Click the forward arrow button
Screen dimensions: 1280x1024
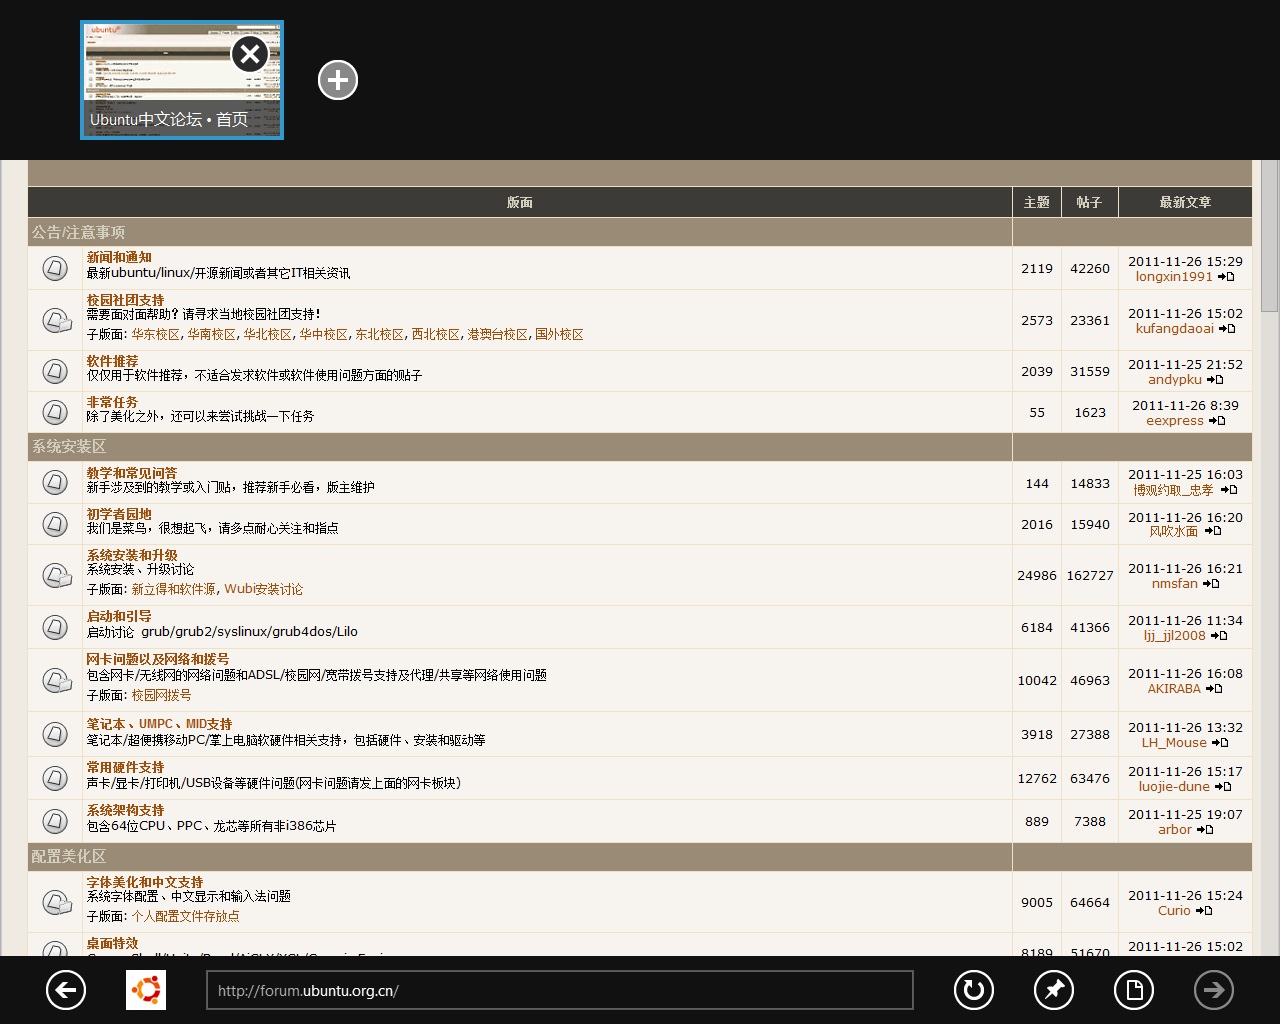[1214, 990]
